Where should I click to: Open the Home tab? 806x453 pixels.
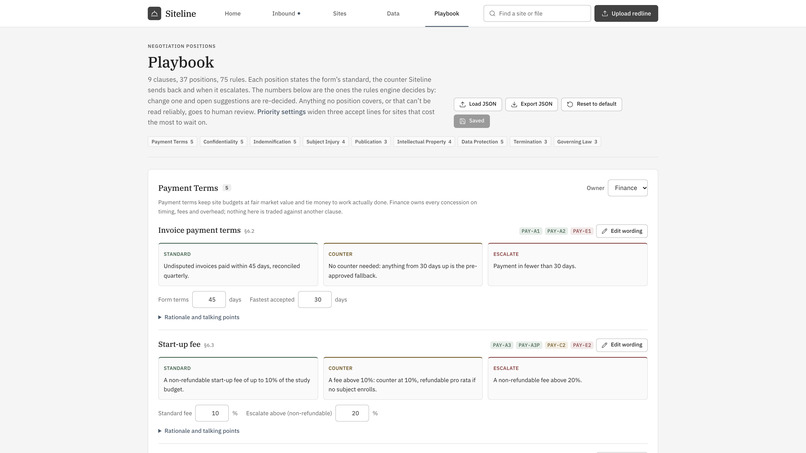[x=232, y=13]
